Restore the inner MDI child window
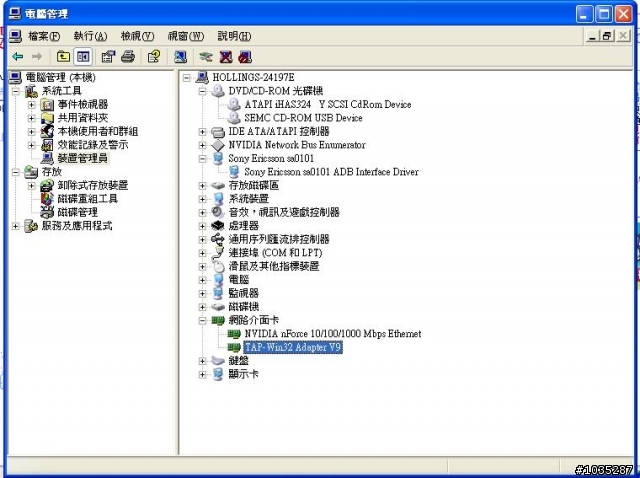Image resolution: width=640 pixels, height=478 pixels. 607,36
